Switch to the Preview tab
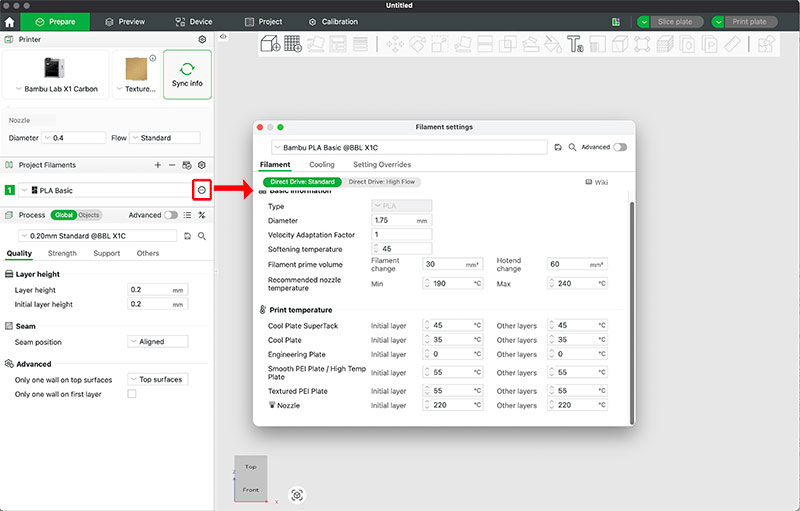 (x=125, y=22)
